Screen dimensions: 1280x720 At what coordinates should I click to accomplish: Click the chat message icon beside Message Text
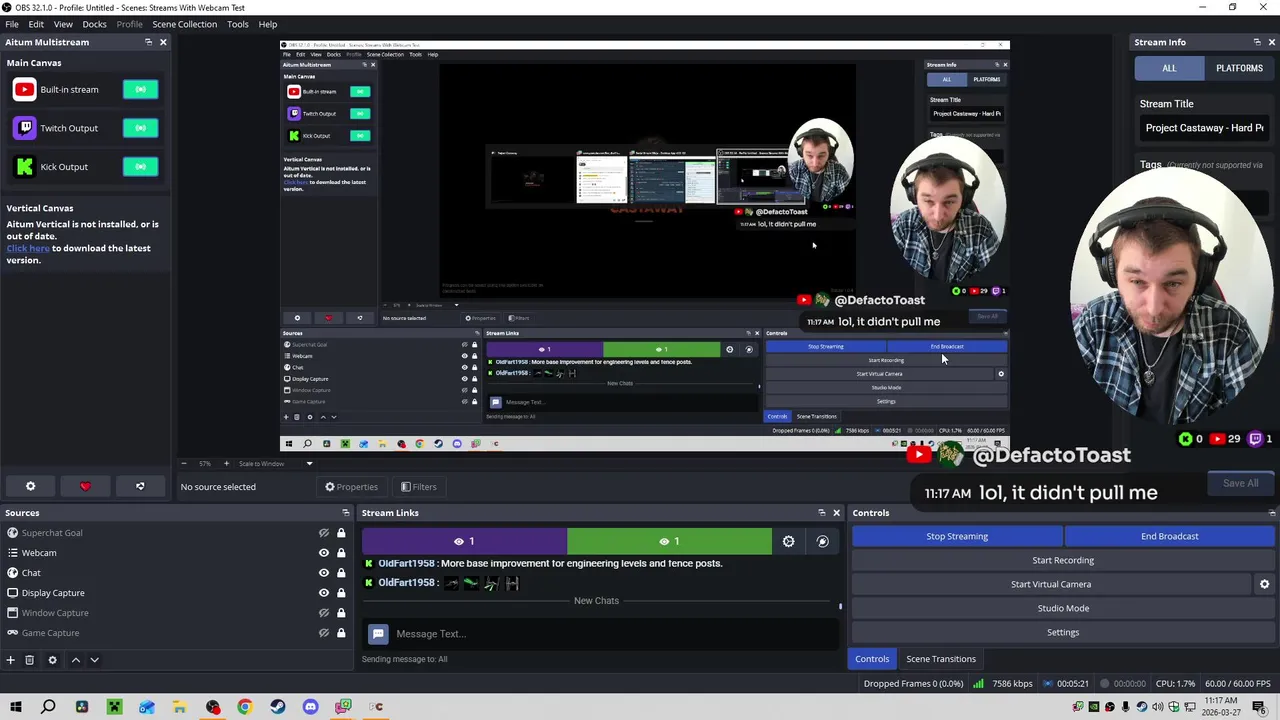[378, 634]
